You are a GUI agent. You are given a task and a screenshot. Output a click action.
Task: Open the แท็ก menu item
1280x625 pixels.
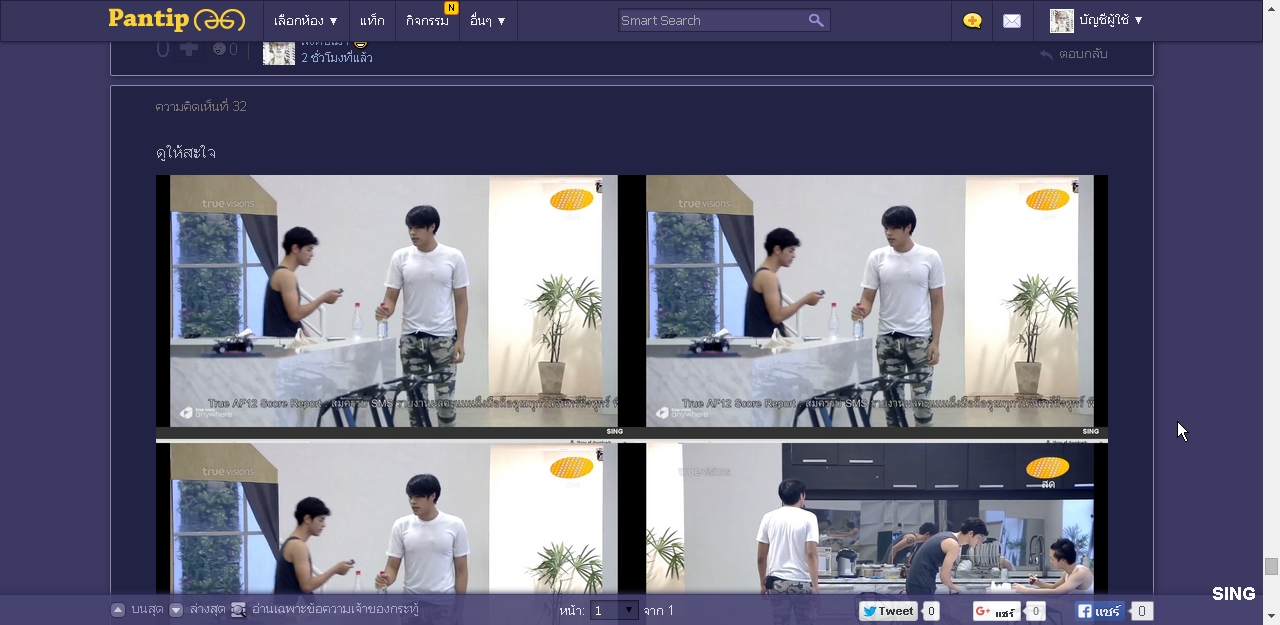point(372,20)
